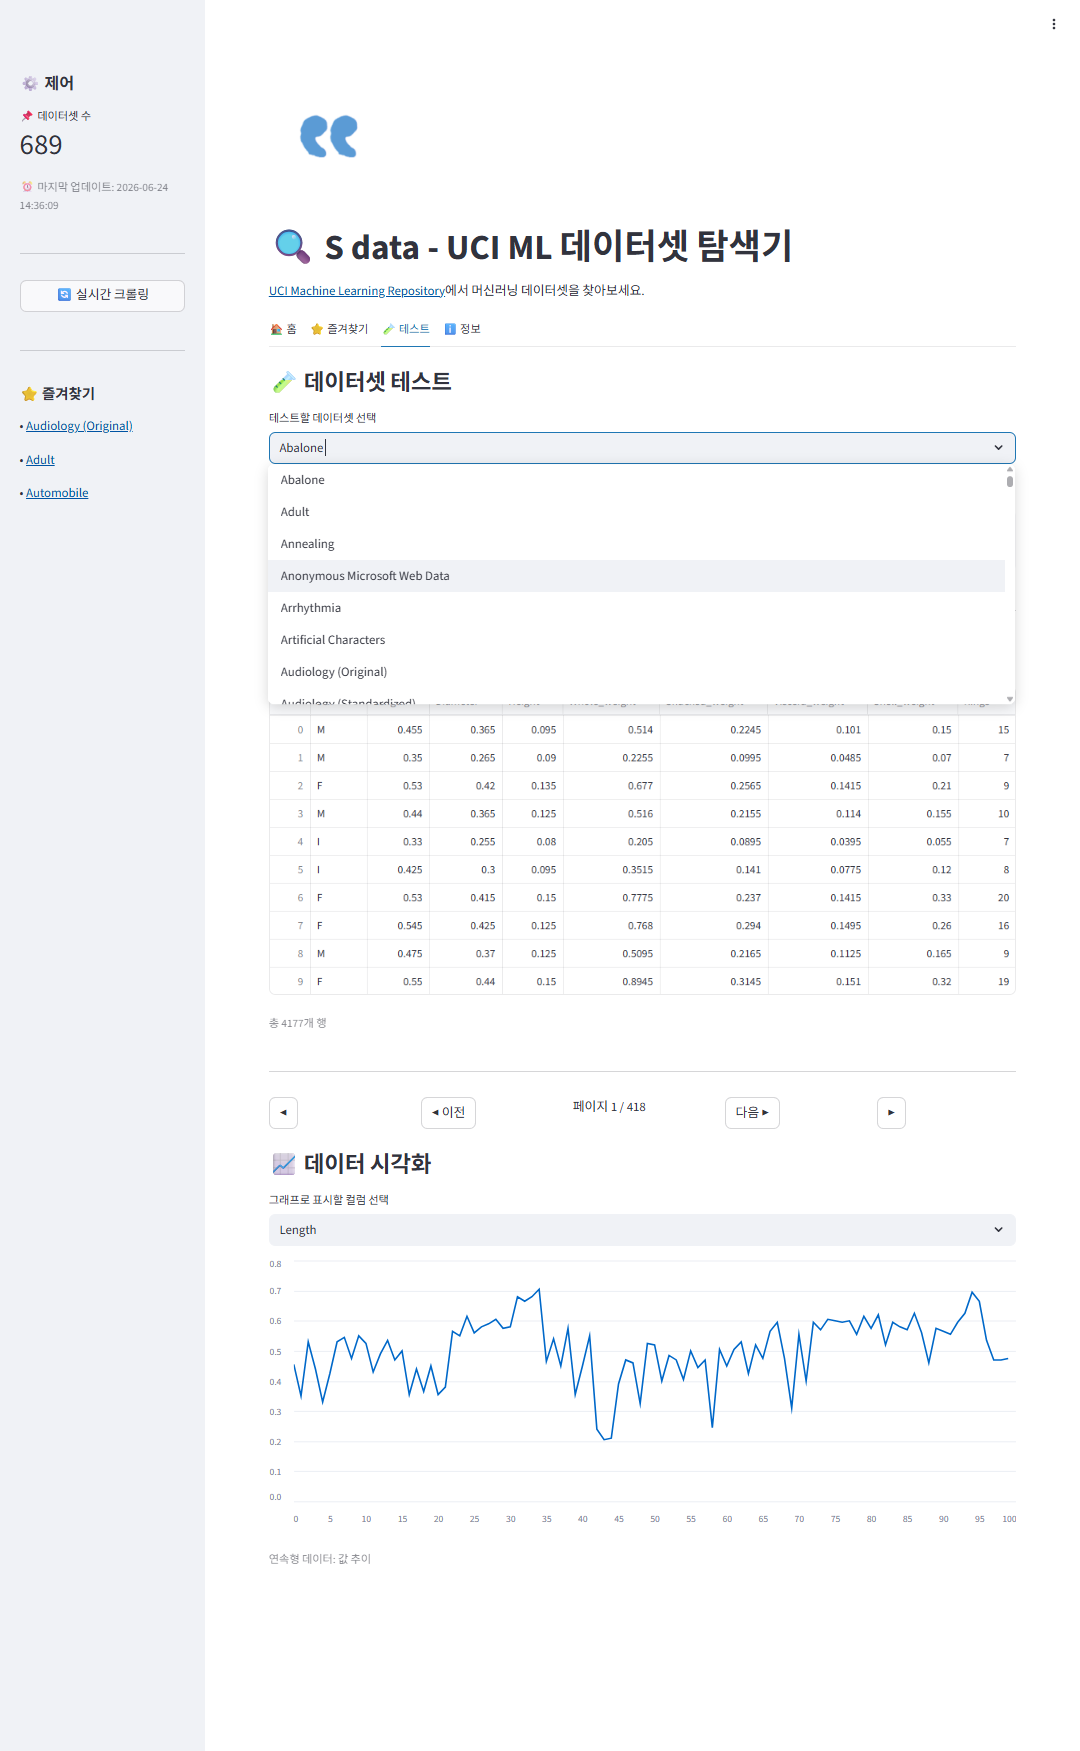Click table cell 0.455 in row 0

399,730
